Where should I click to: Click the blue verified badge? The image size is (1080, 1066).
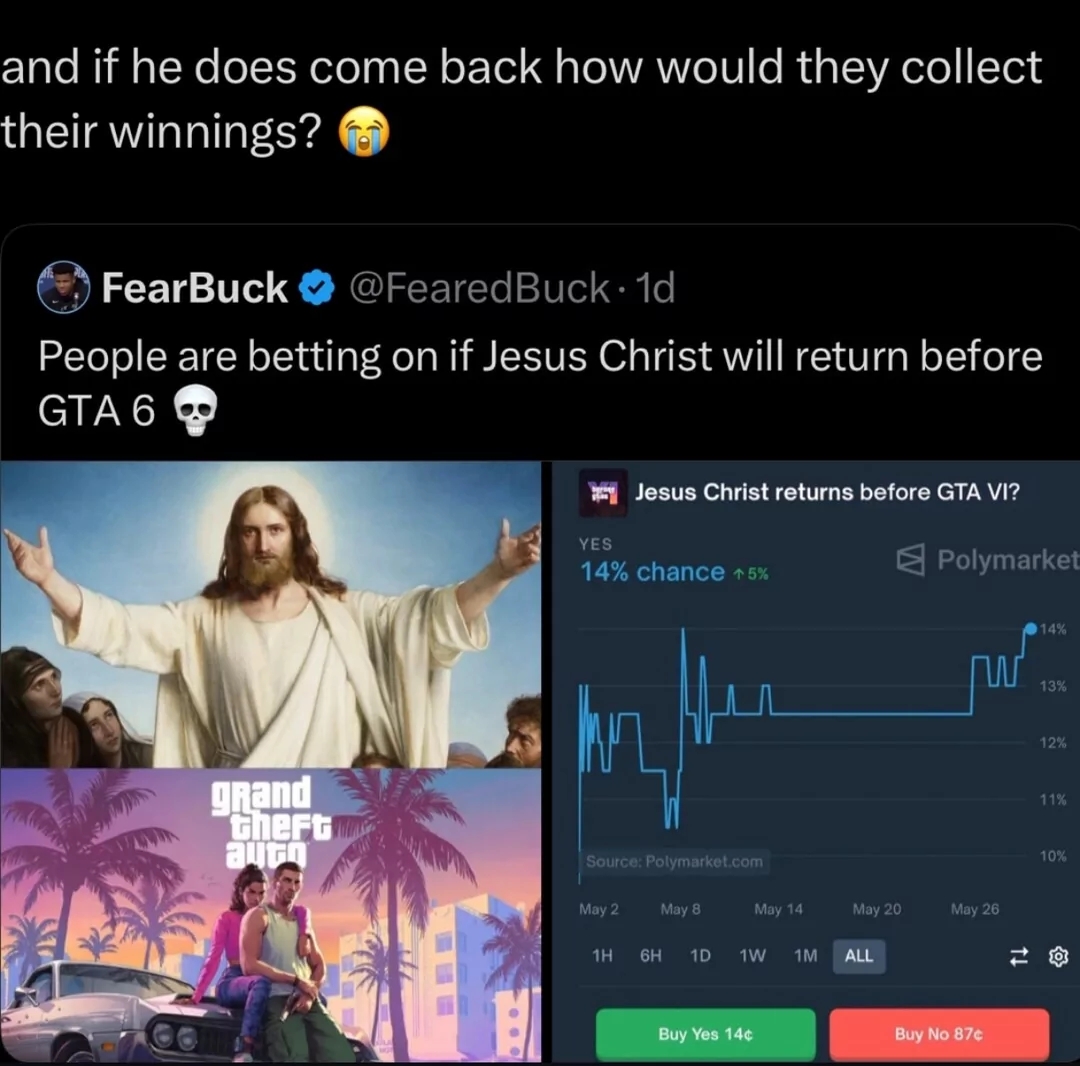point(316,288)
